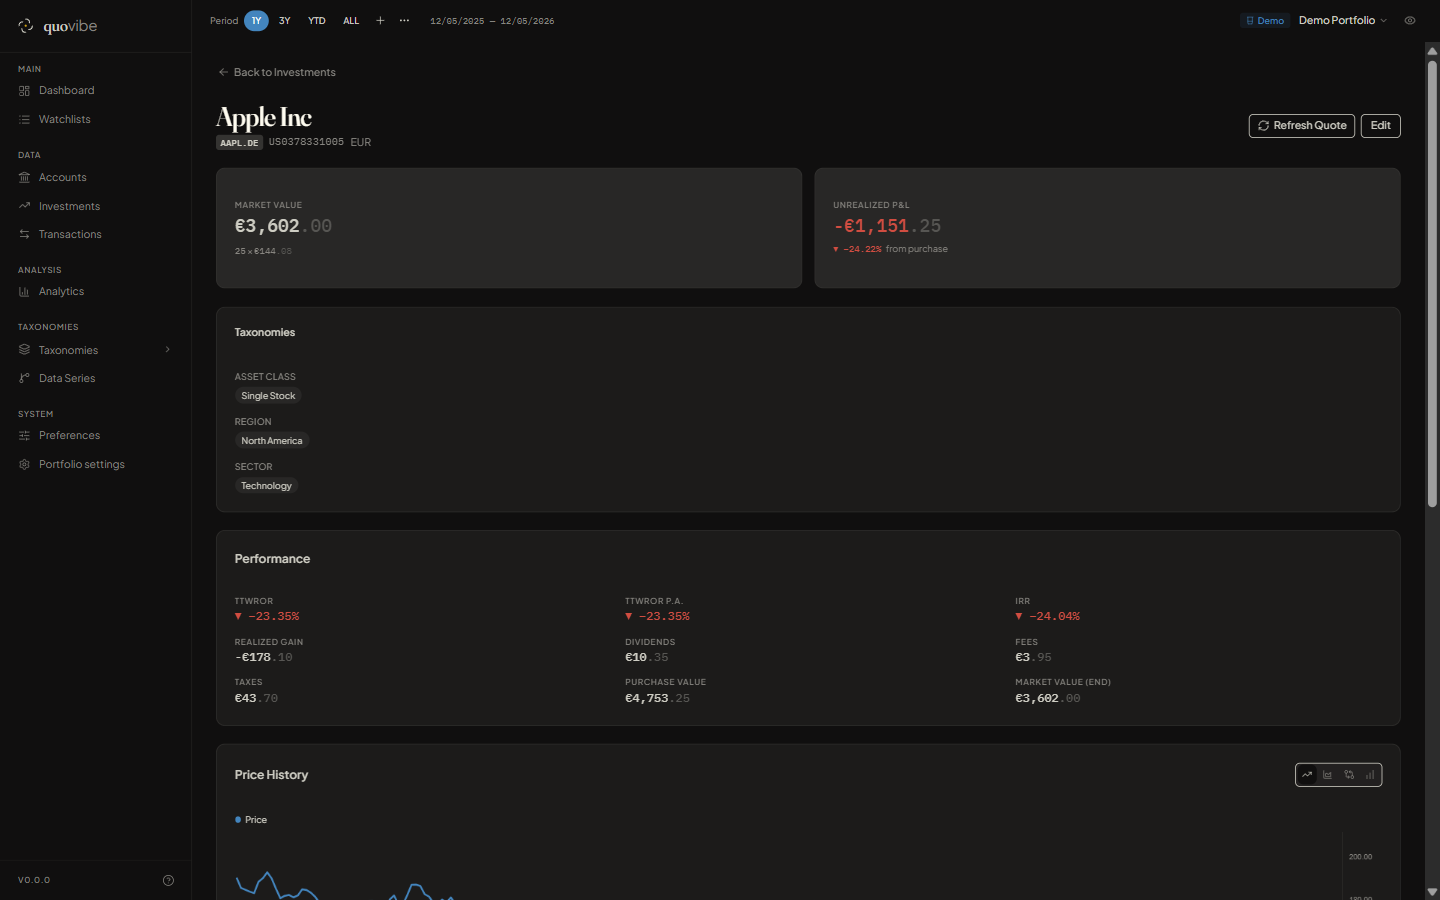Click the market value €3,602.00
1440x900 pixels.
click(283, 227)
